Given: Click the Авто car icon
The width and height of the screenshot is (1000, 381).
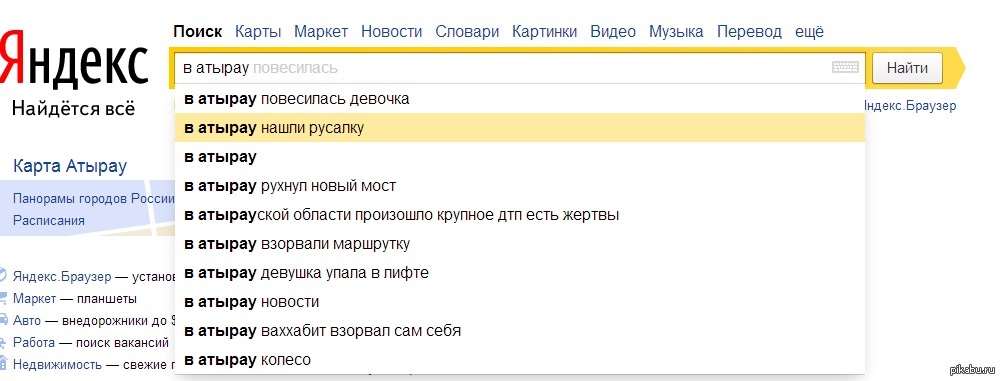Looking at the screenshot, I should coord(3,320).
